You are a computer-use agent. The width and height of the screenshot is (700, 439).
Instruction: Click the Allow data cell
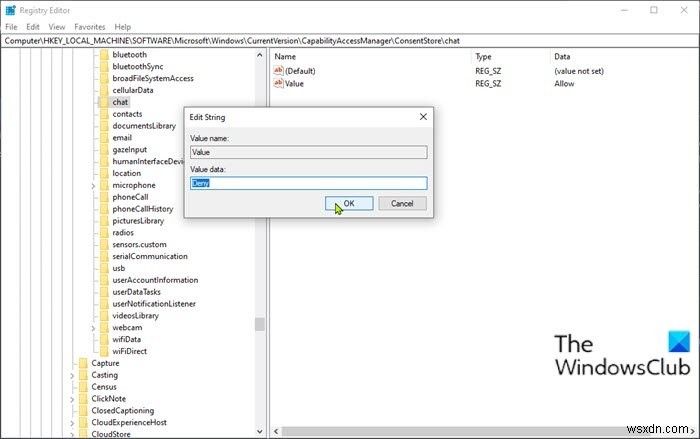564,84
